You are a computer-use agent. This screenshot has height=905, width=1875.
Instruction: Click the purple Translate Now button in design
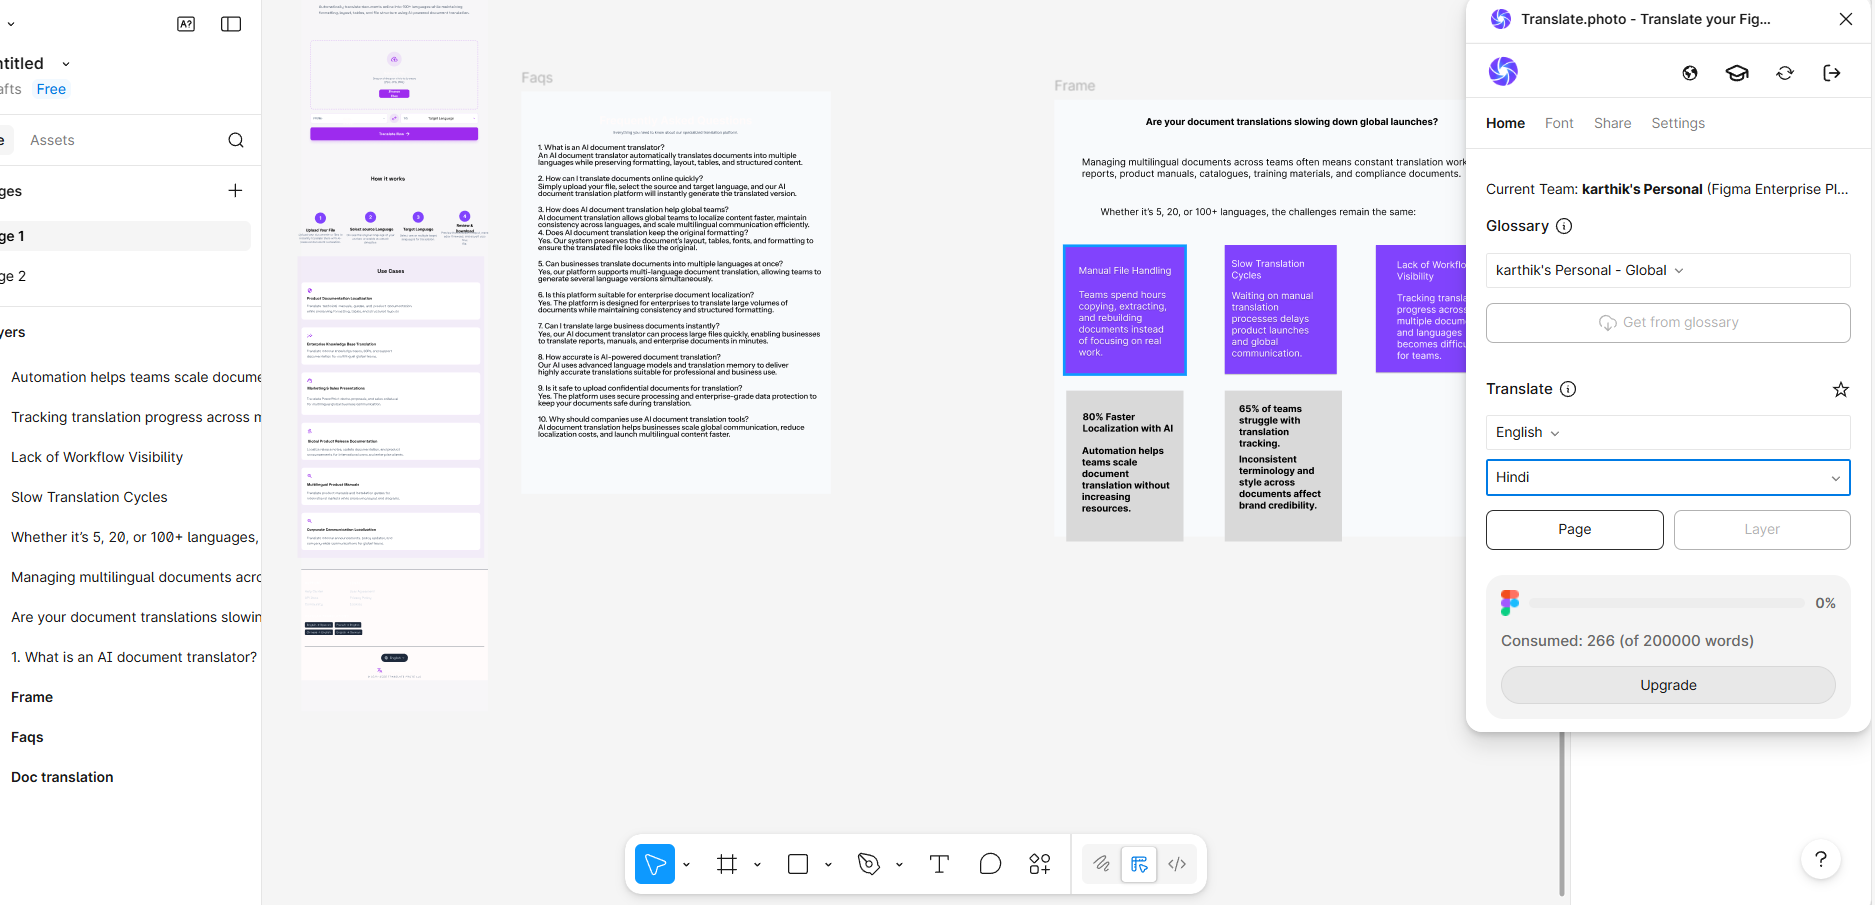point(394,133)
